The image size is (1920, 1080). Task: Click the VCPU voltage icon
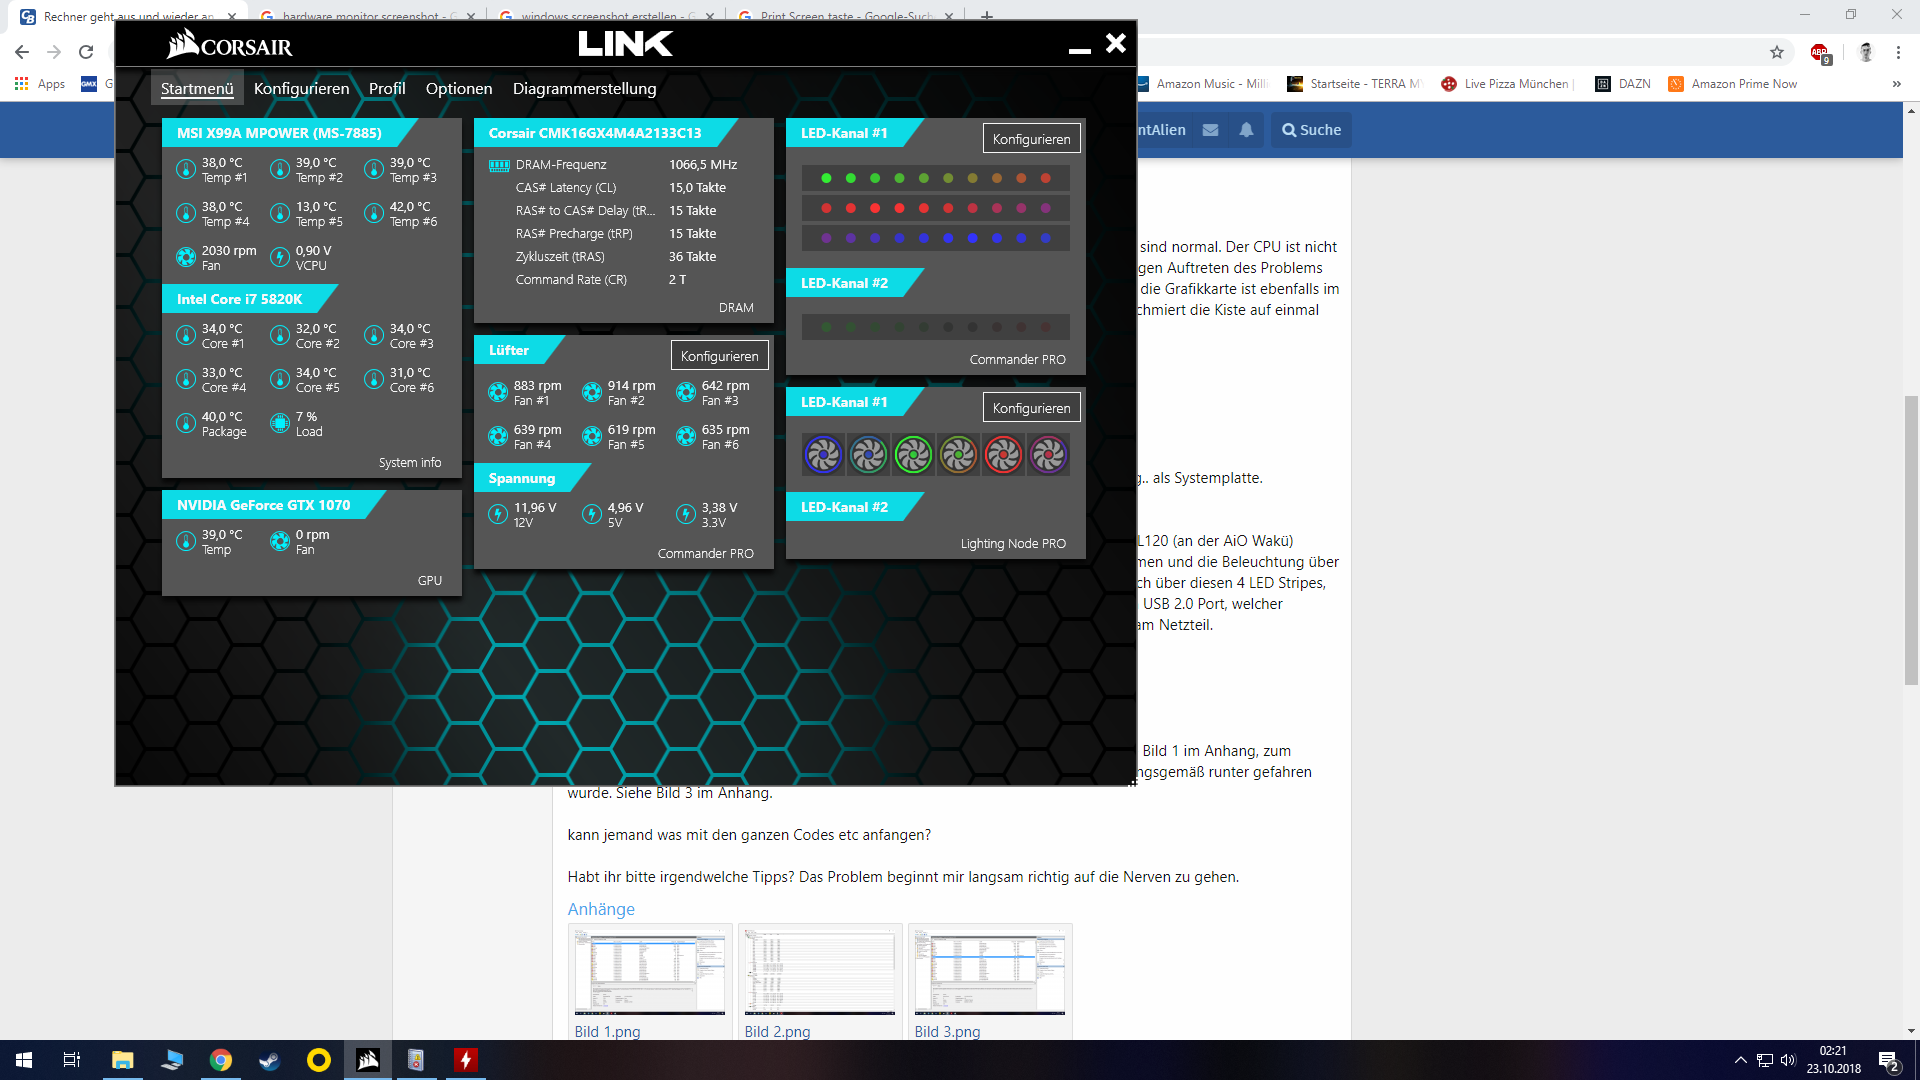(280, 257)
